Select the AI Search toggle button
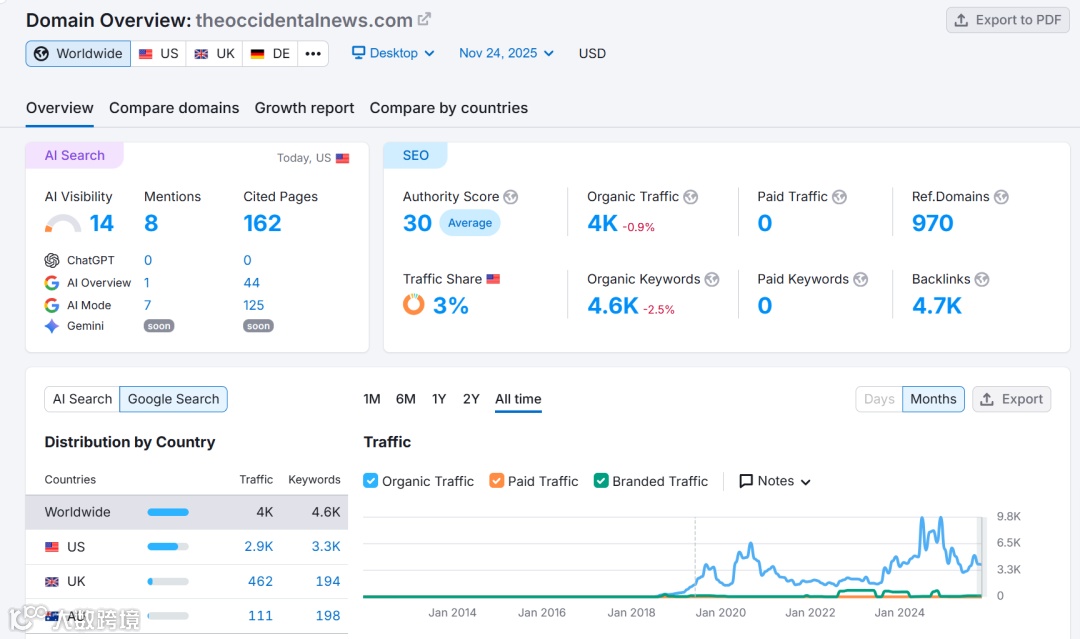Image resolution: width=1080 pixels, height=639 pixels. pyautogui.click(x=82, y=399)
